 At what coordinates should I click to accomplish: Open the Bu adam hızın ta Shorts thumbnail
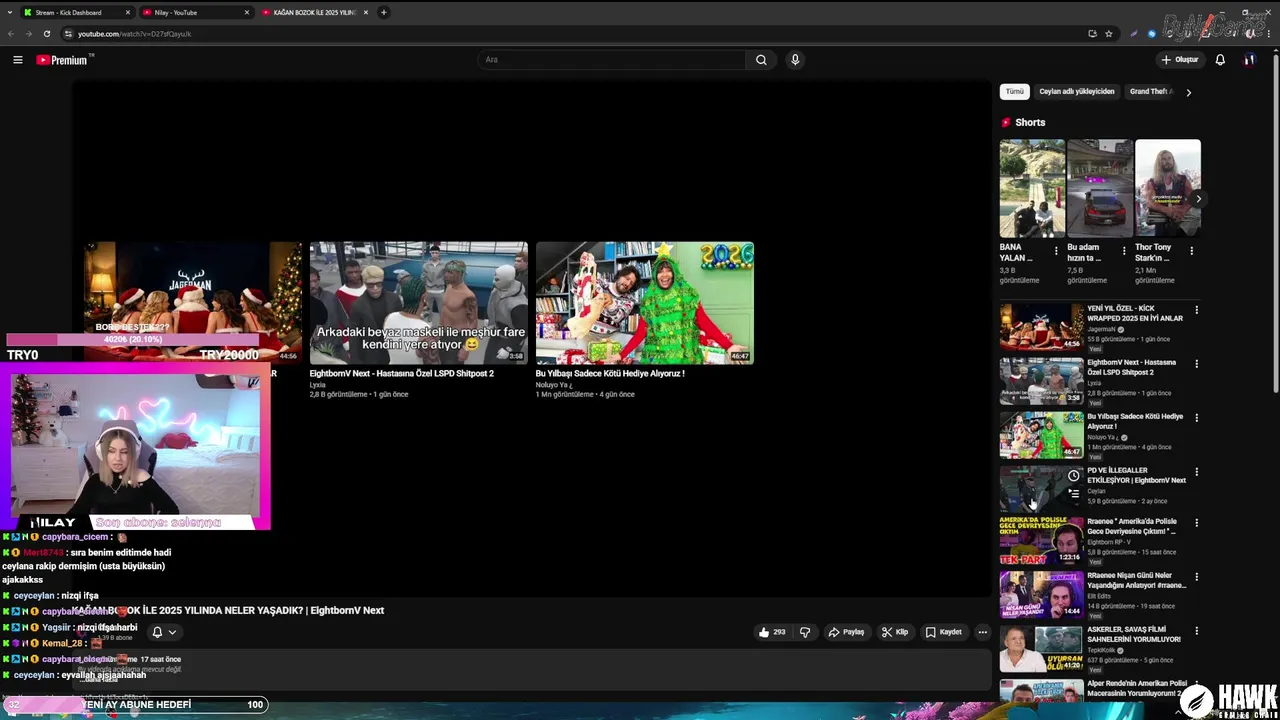tap(1100, 188)
